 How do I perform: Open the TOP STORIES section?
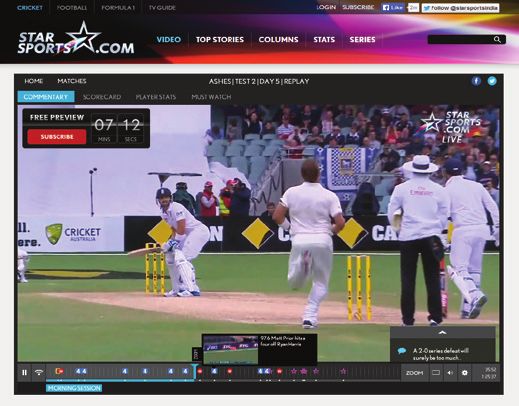click(220, 40)
